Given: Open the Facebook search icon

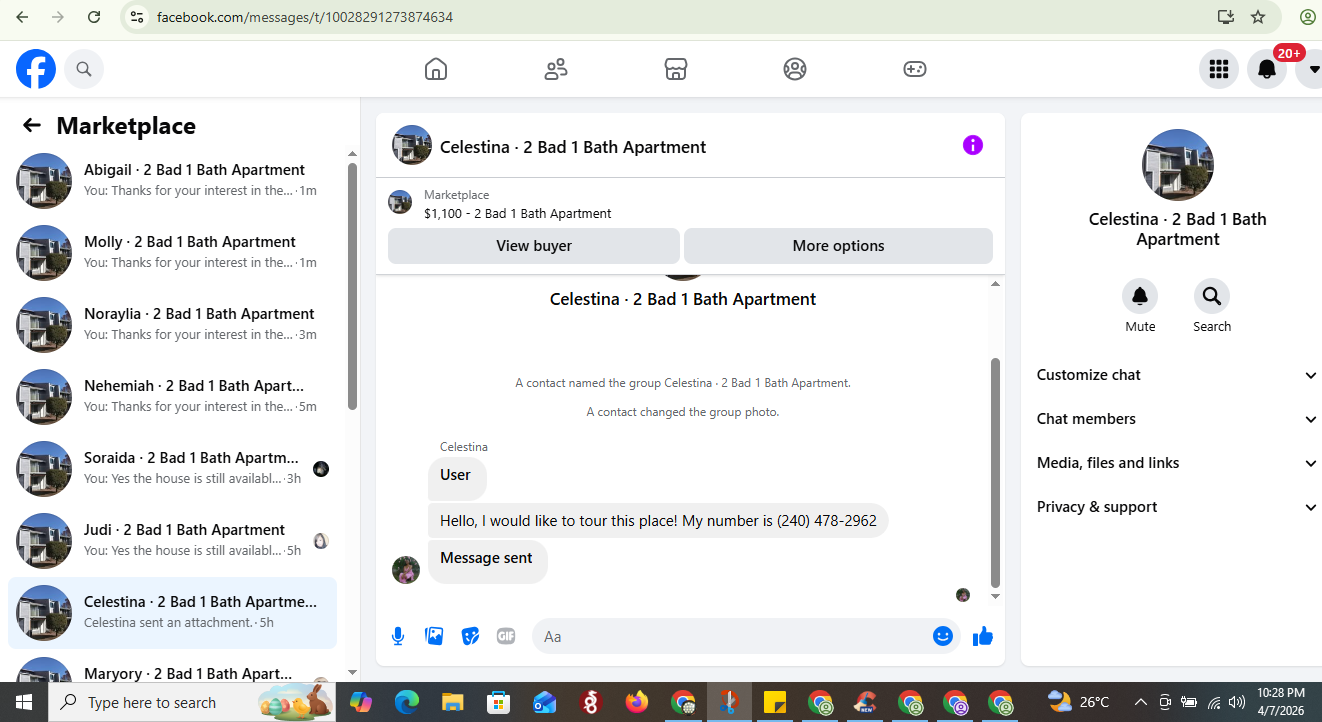Looking at the screenshot, I should click(x=84, y=69).
